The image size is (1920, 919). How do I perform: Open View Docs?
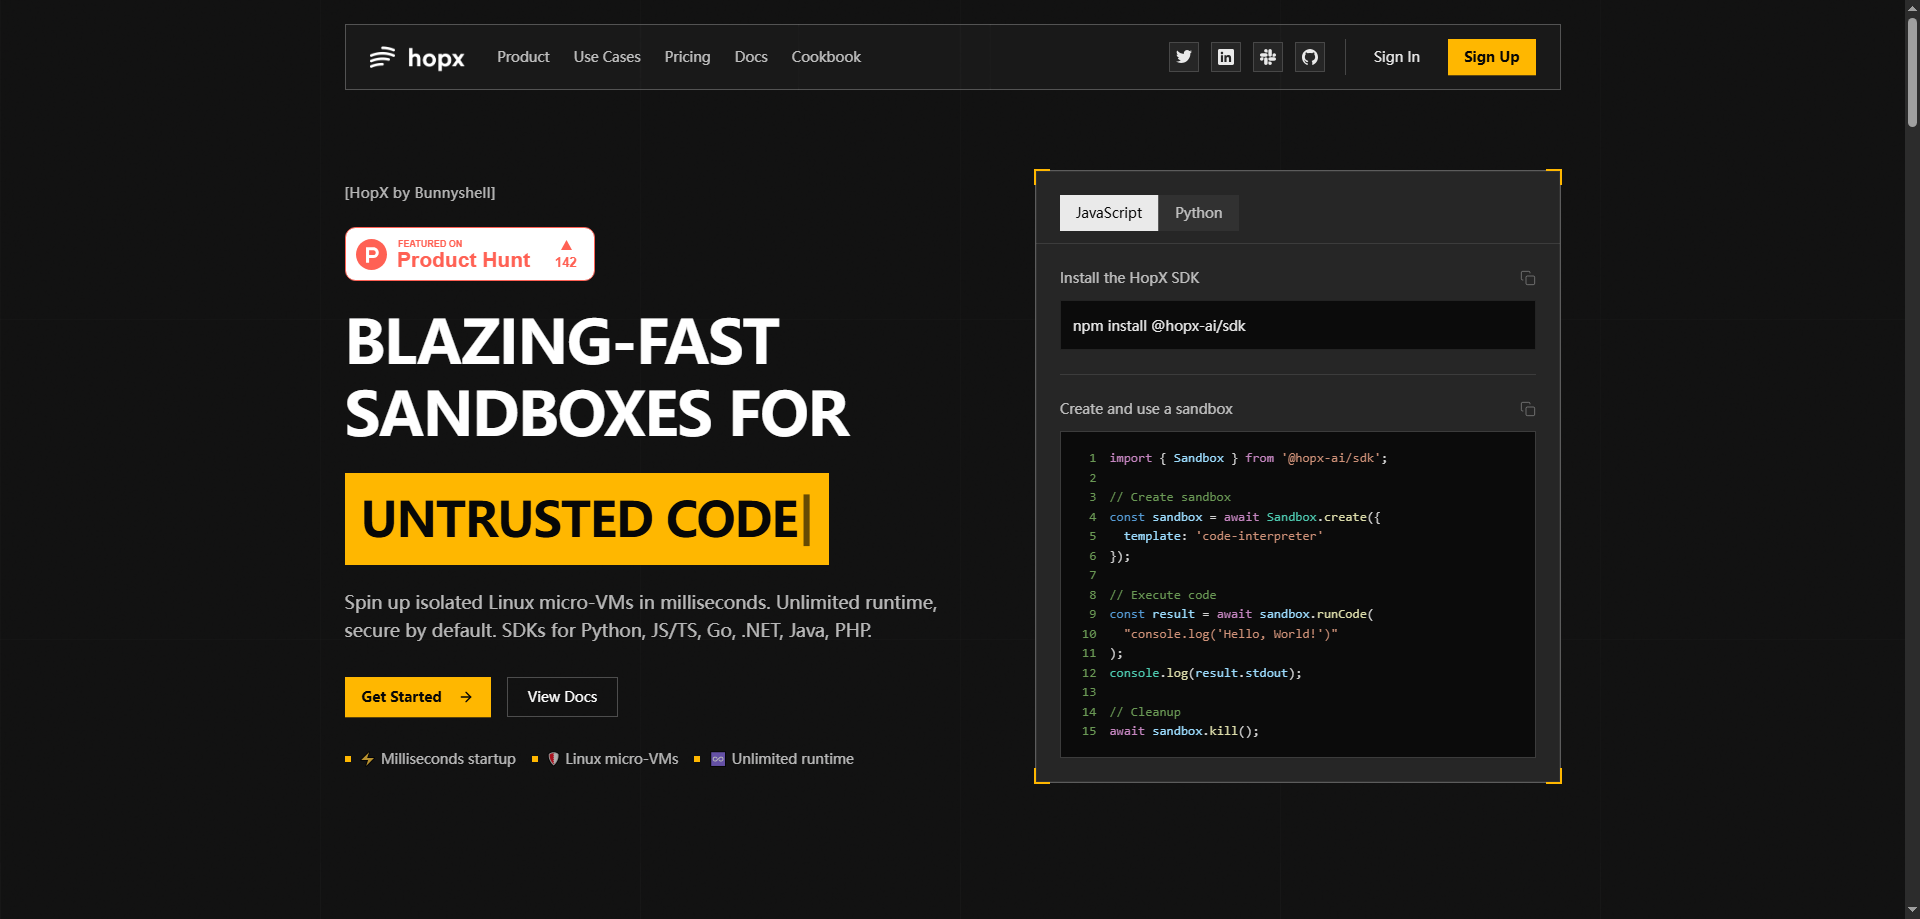pyautogui.click(x=561, y=696)
